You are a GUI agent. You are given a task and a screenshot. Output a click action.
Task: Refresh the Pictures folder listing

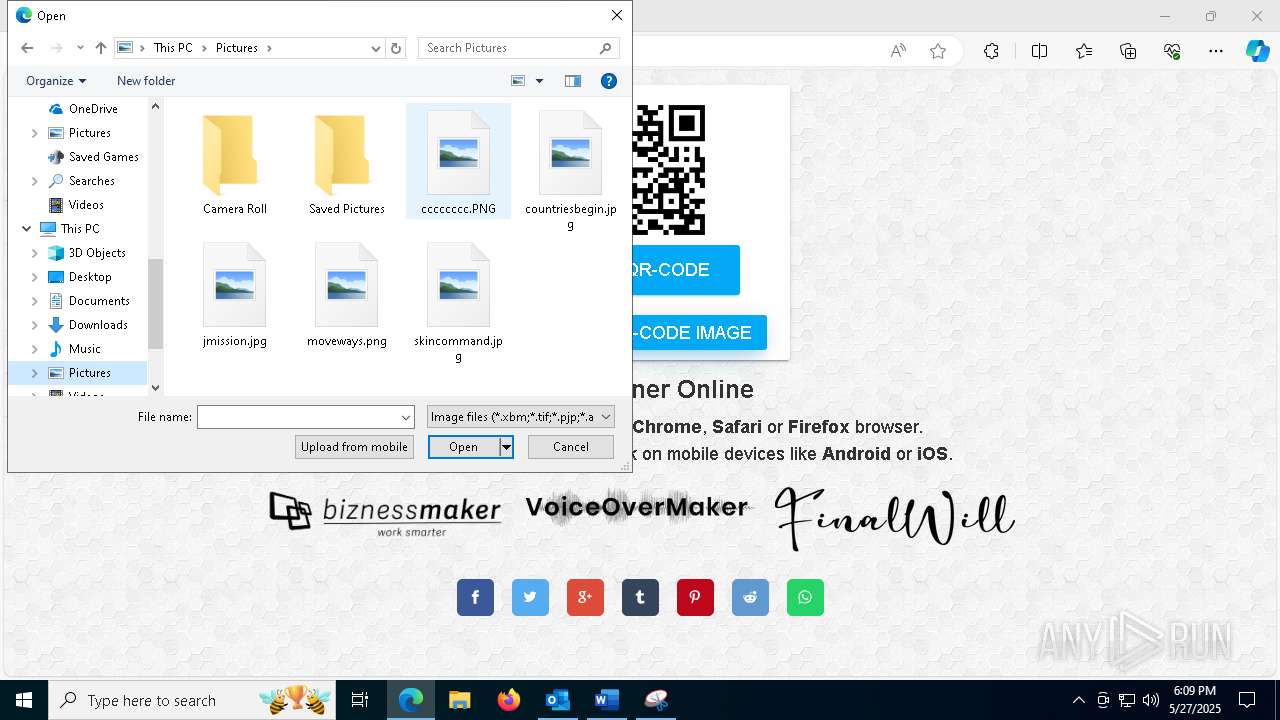tap(396, 48)
